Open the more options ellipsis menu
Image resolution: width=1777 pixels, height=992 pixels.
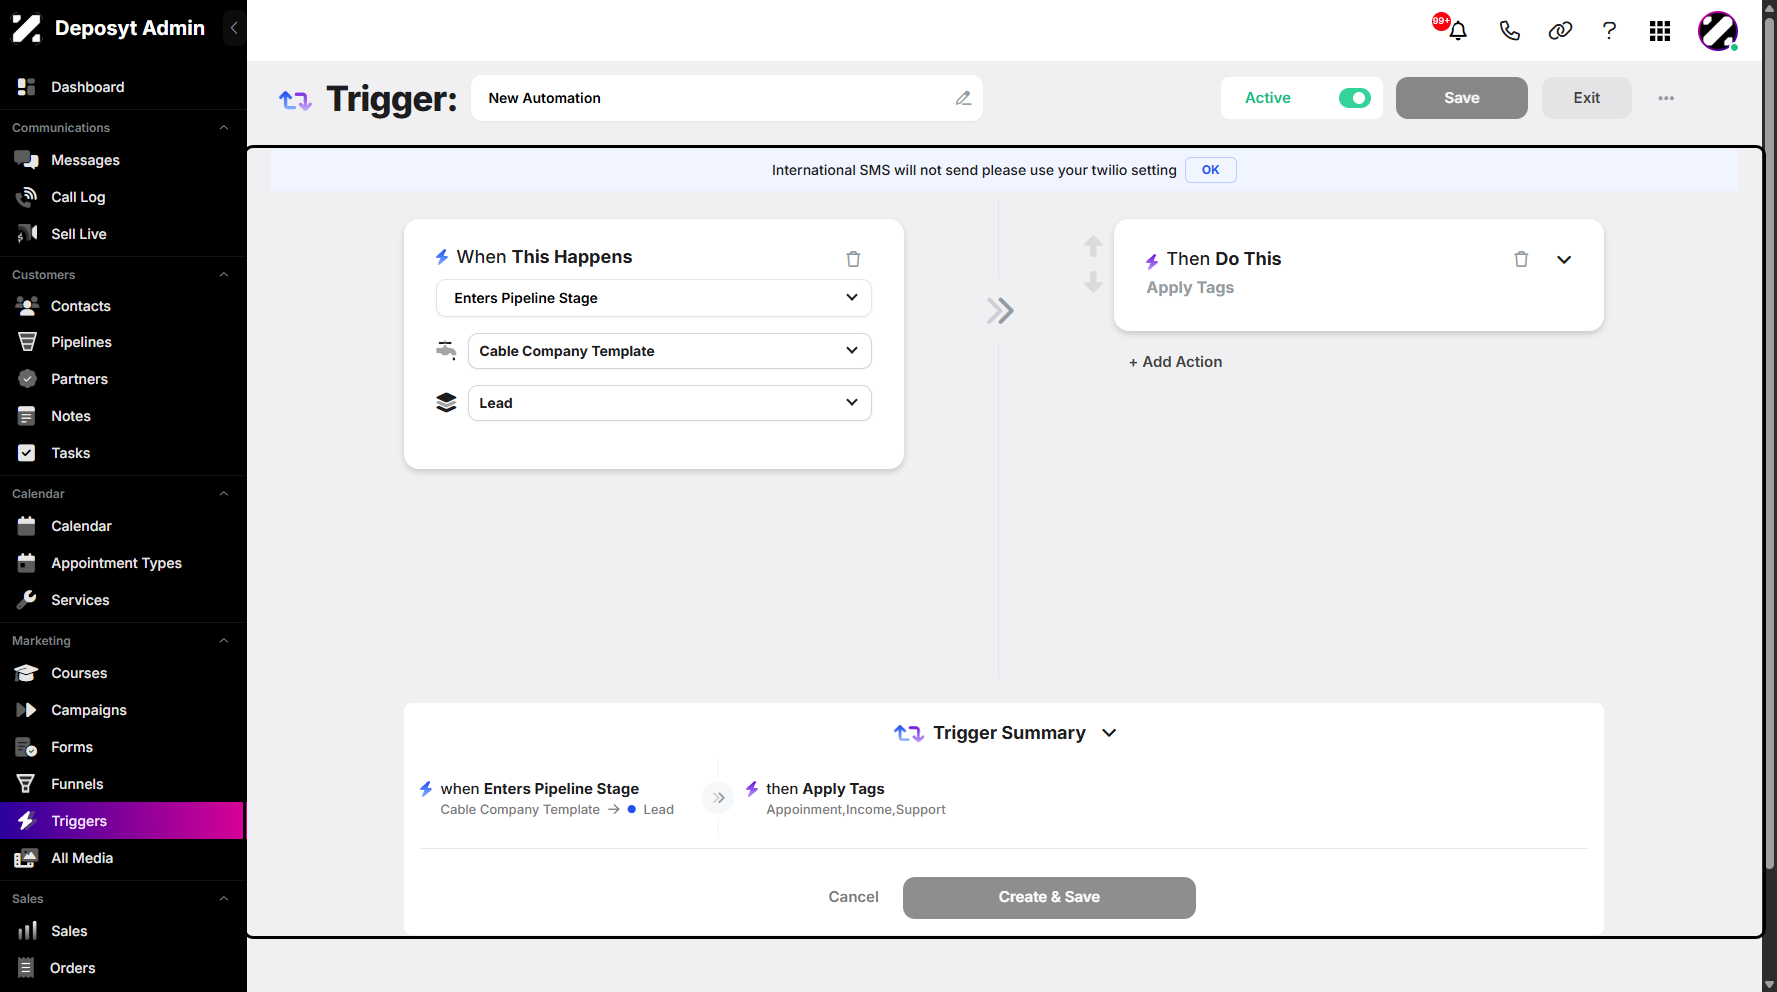pos(1666,98)
